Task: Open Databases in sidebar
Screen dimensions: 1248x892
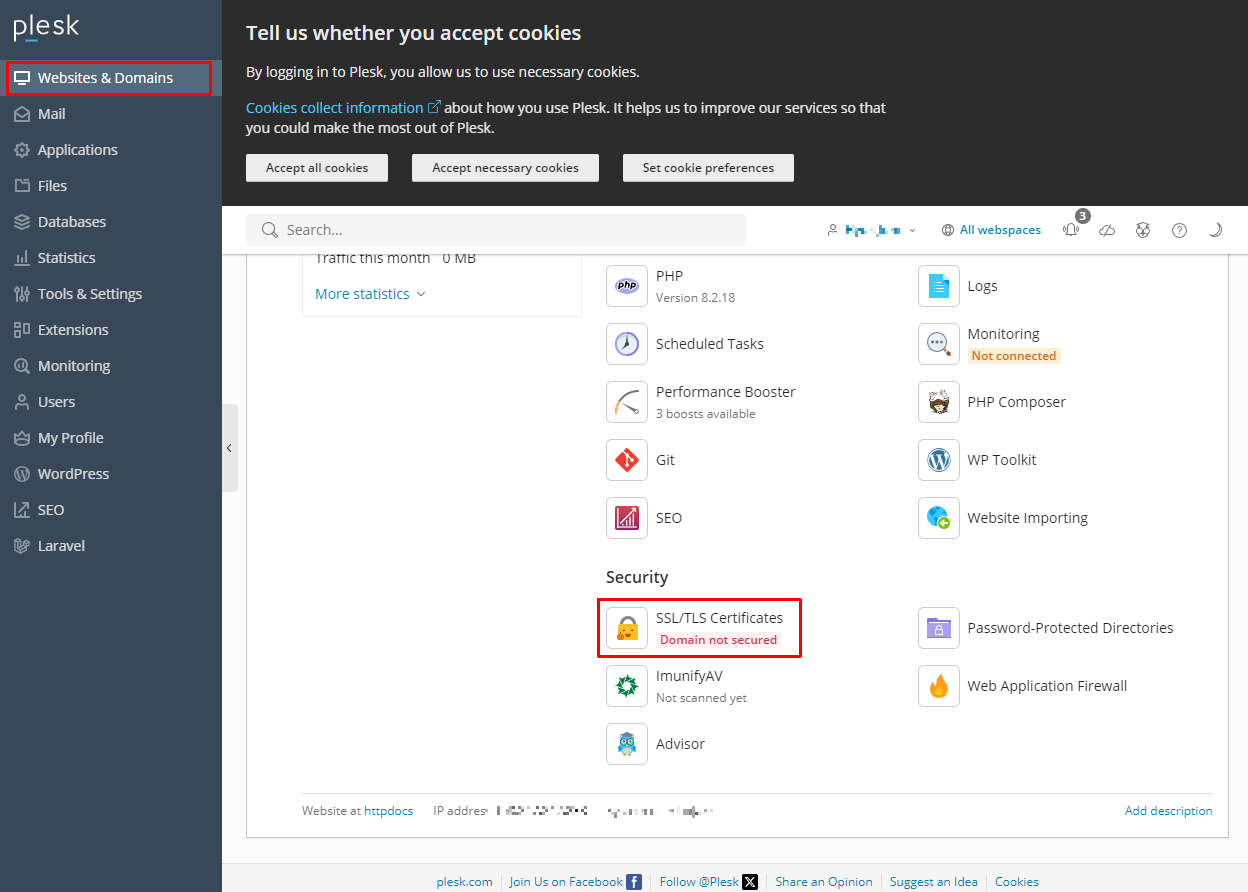Action: 111,222
